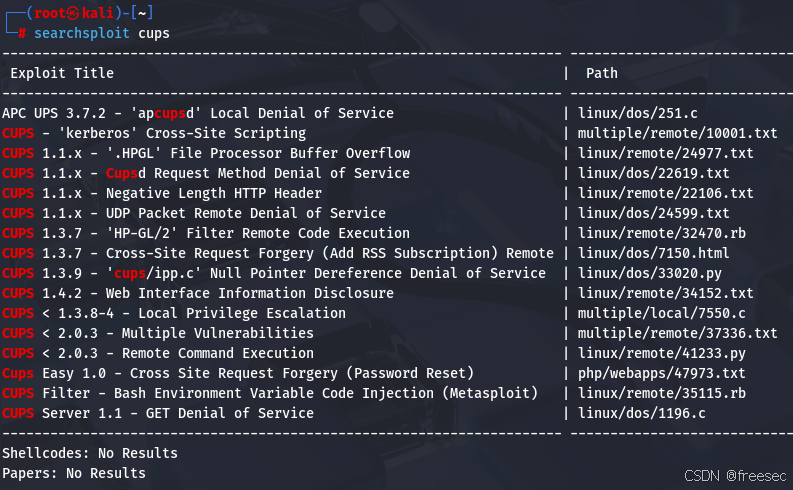Click the path 'linux/dos/33020.py'
The width and height of the screenshot is (793, 490).
tap(650, 274)
